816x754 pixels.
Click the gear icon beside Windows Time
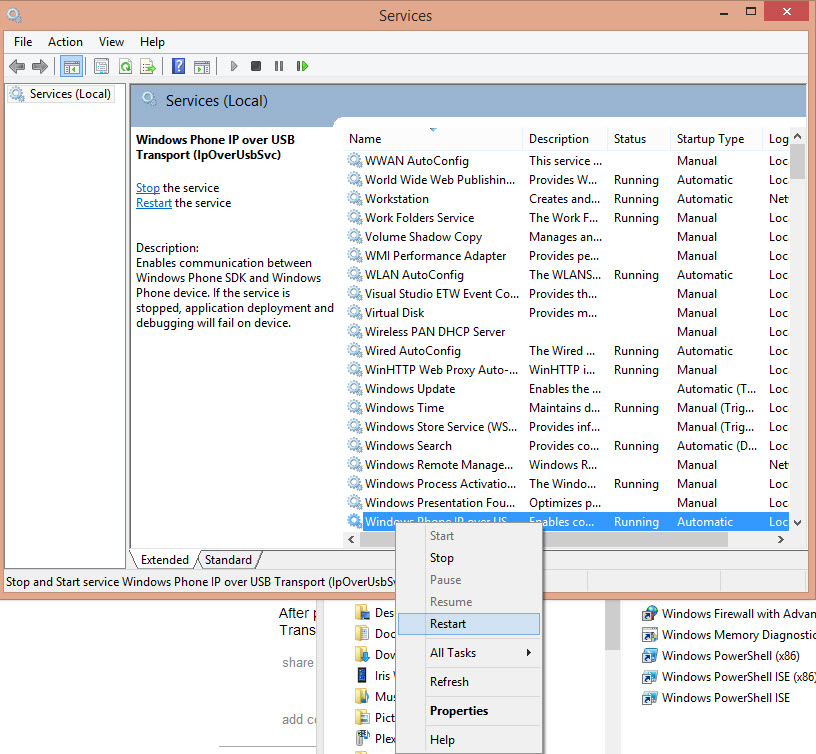pyautogui.click(x=354, y=407)
